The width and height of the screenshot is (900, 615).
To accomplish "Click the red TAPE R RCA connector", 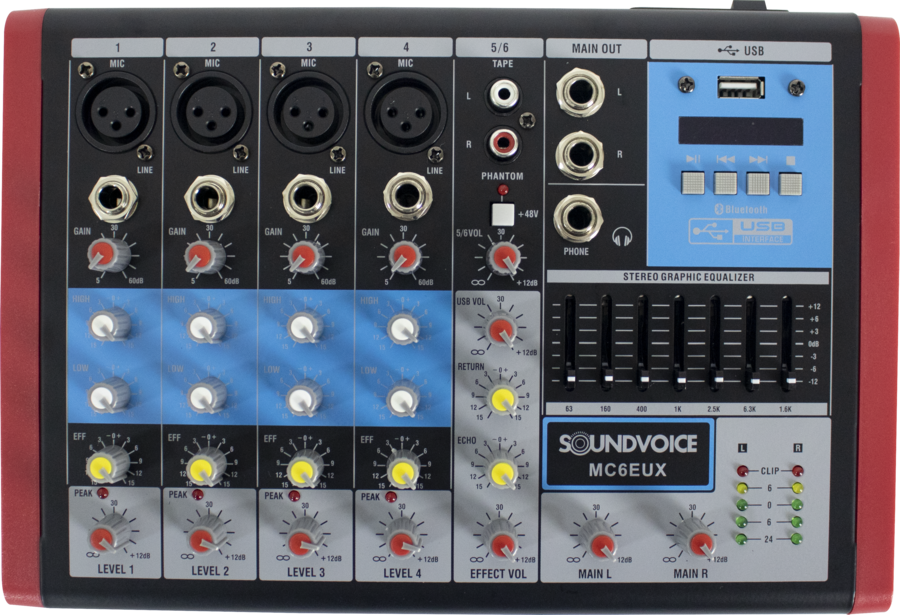I will point(503,142).
